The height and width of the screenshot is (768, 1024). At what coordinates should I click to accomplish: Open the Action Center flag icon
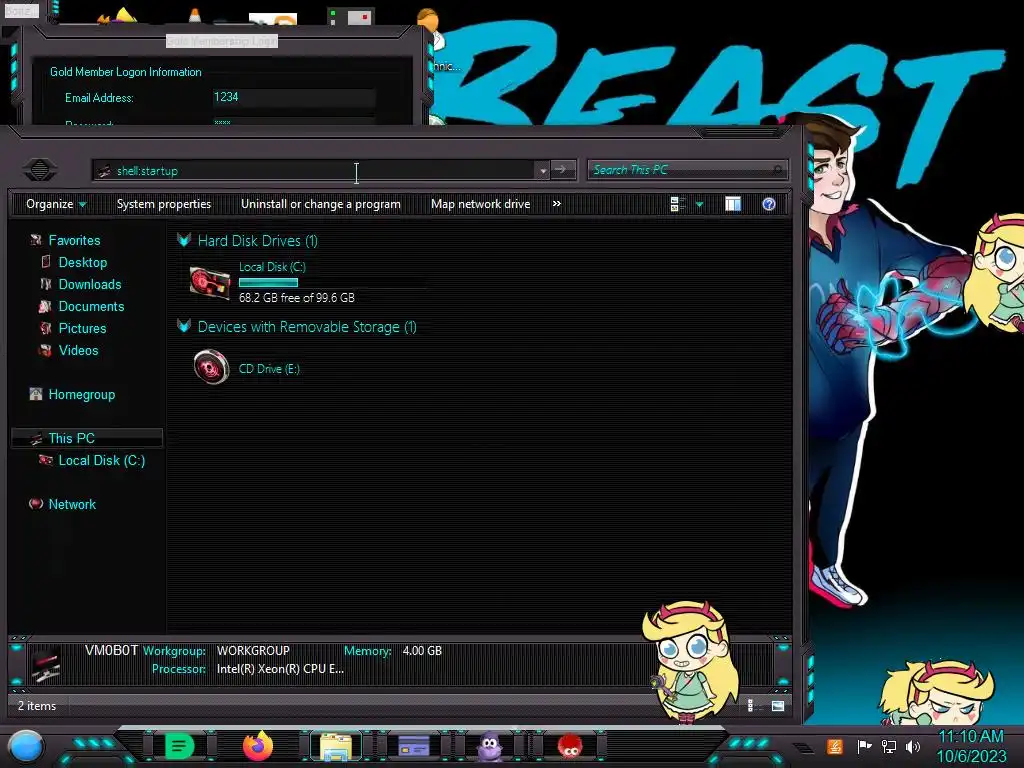[x=864, y=746]
